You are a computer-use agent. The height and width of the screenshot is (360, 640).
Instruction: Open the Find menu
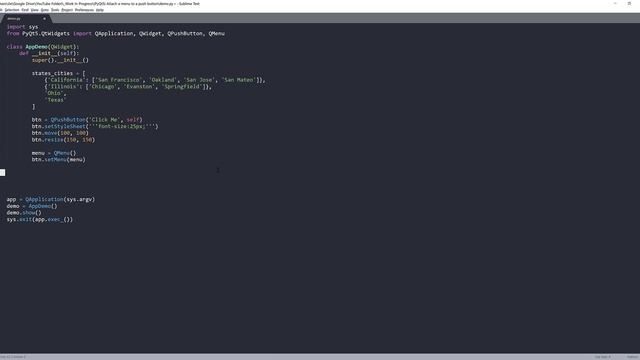[25, 10]
